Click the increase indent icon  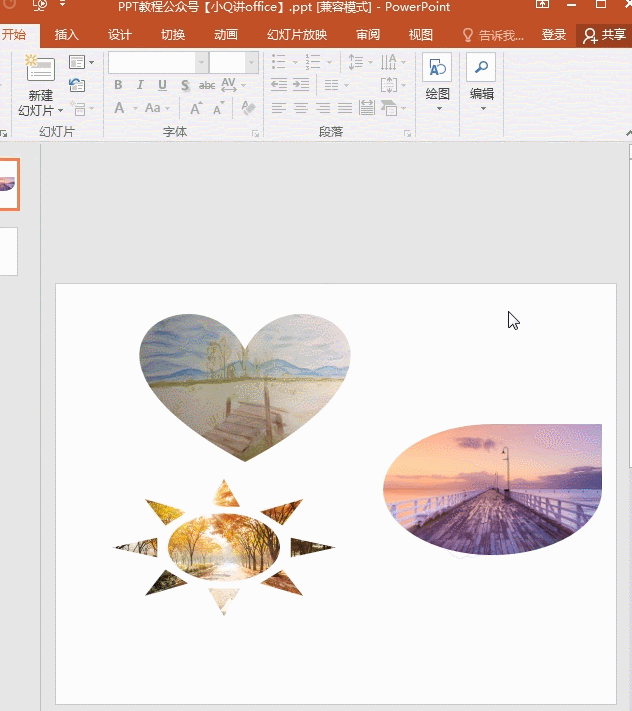point(301,84)
